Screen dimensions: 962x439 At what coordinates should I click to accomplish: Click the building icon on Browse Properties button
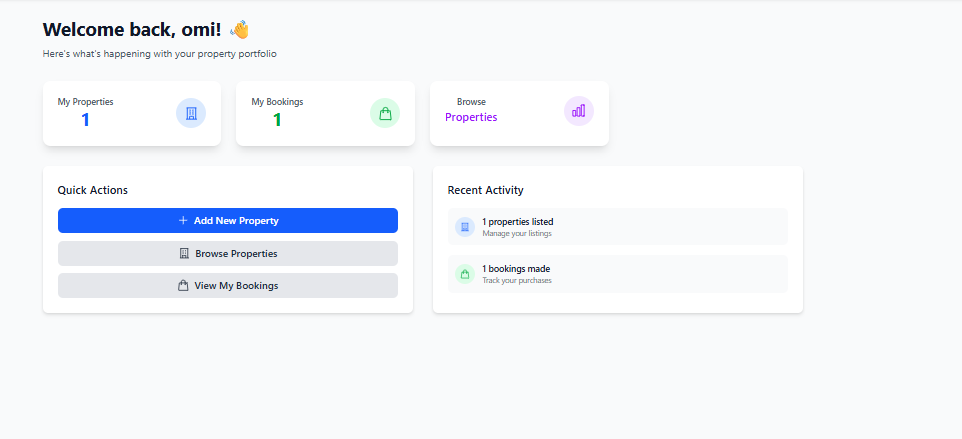tap(184, 253)
